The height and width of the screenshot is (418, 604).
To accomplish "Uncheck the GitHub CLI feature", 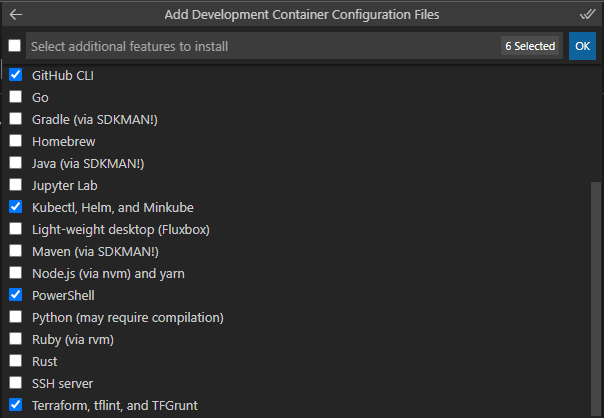I will pos(15,75).
